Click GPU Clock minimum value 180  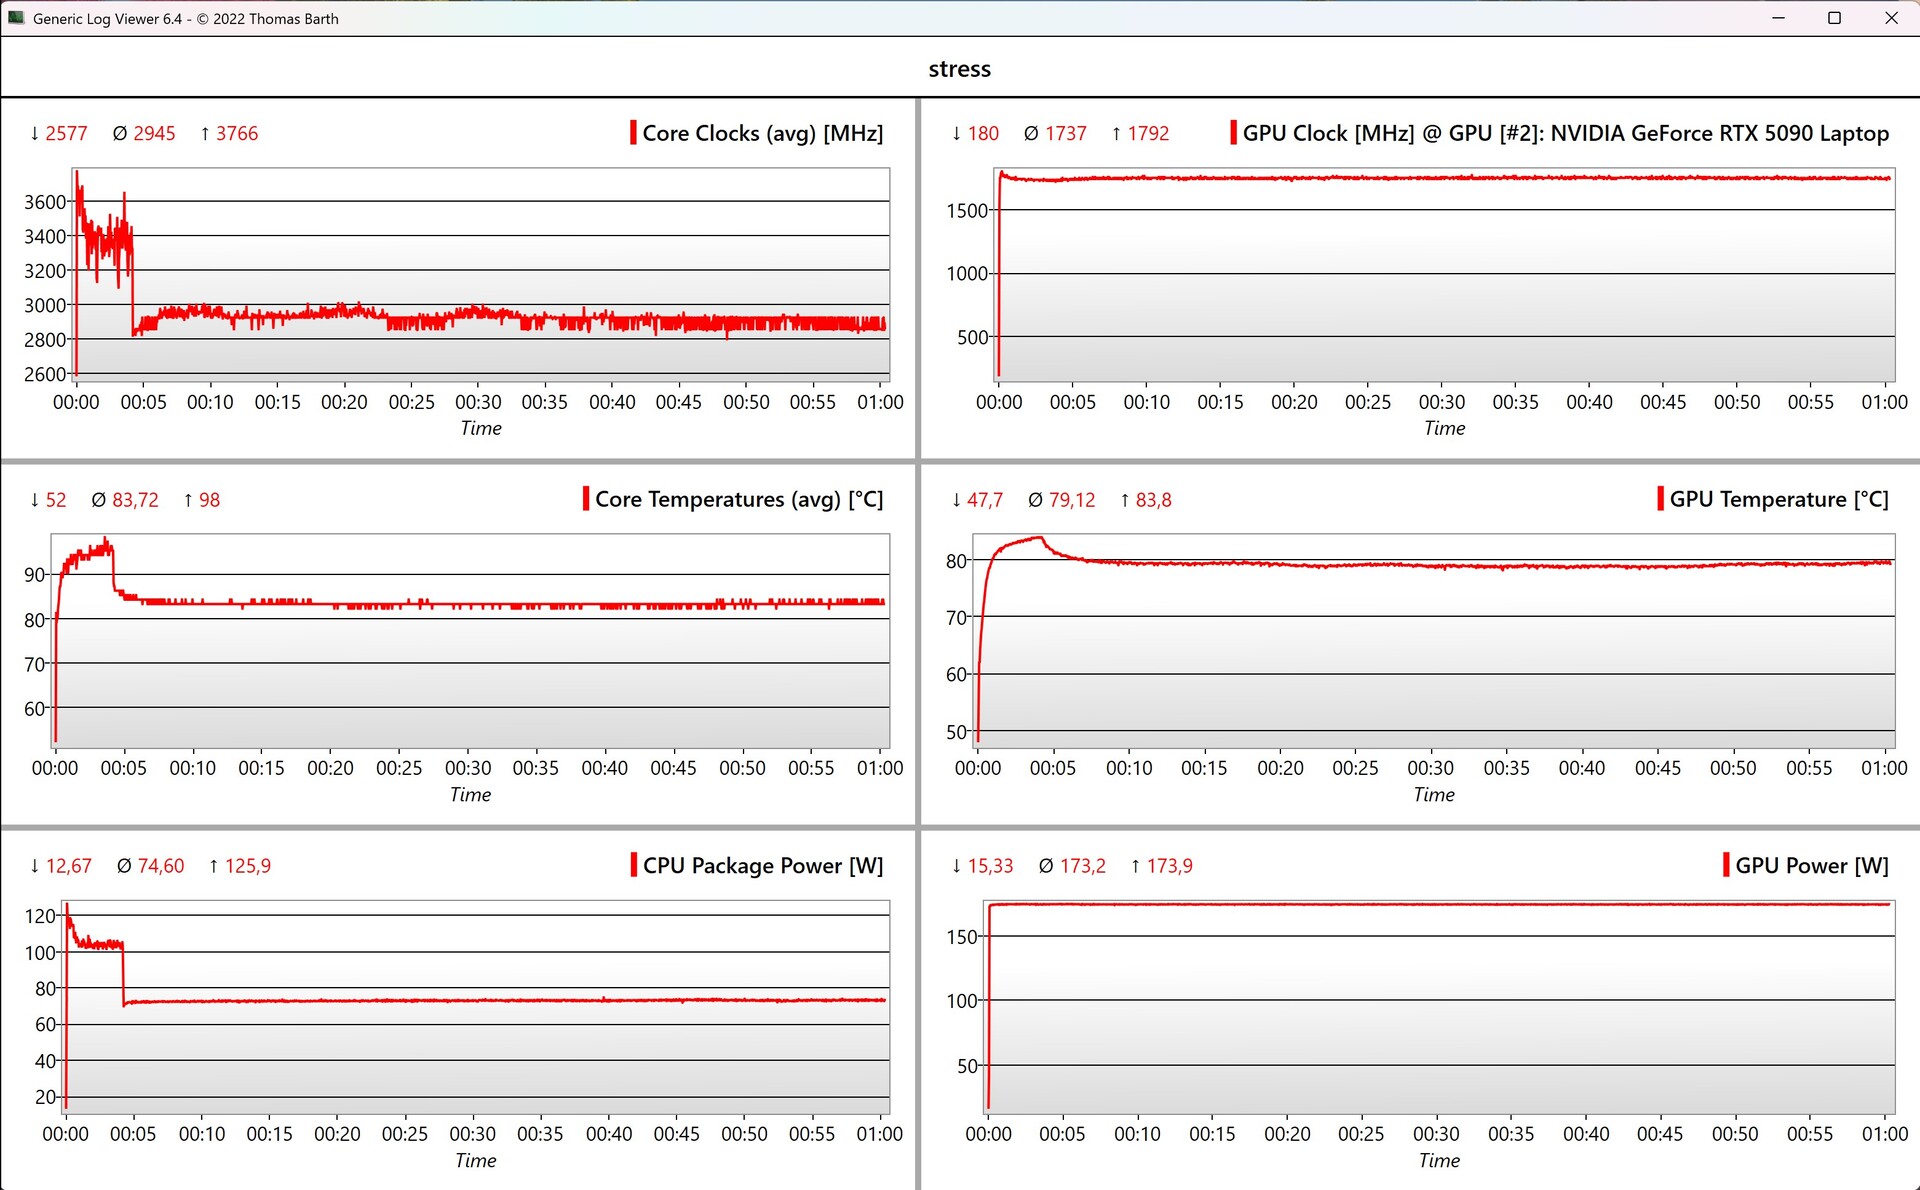click(982, 133)
